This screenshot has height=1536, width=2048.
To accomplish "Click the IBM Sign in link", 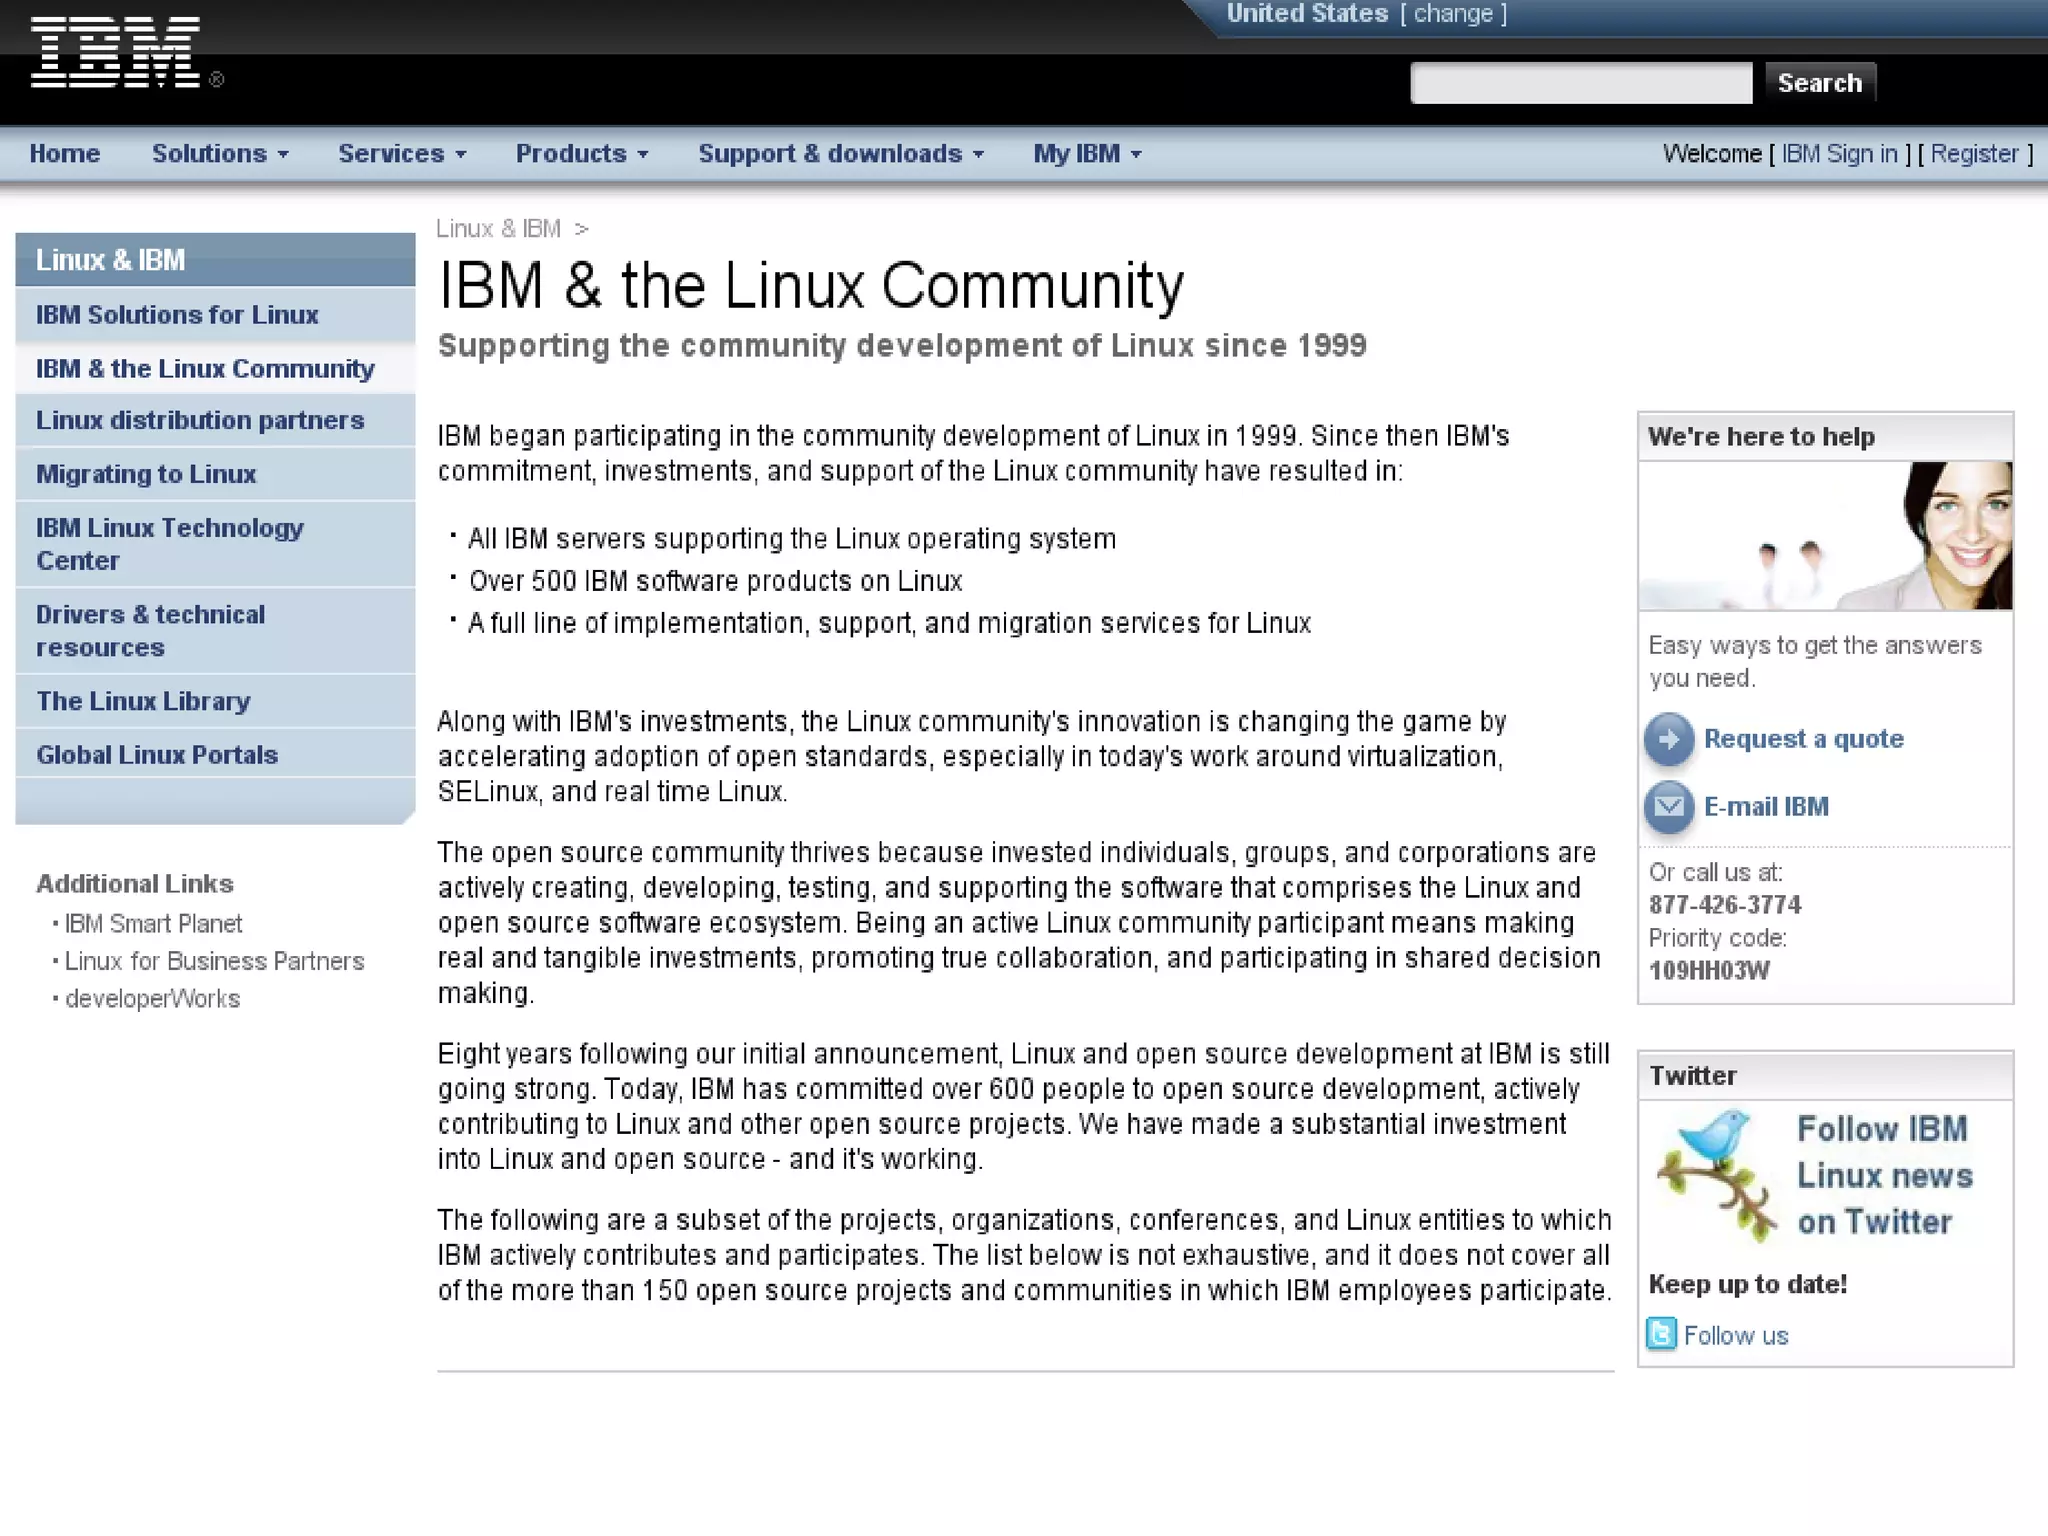I will pos(1839,154).
